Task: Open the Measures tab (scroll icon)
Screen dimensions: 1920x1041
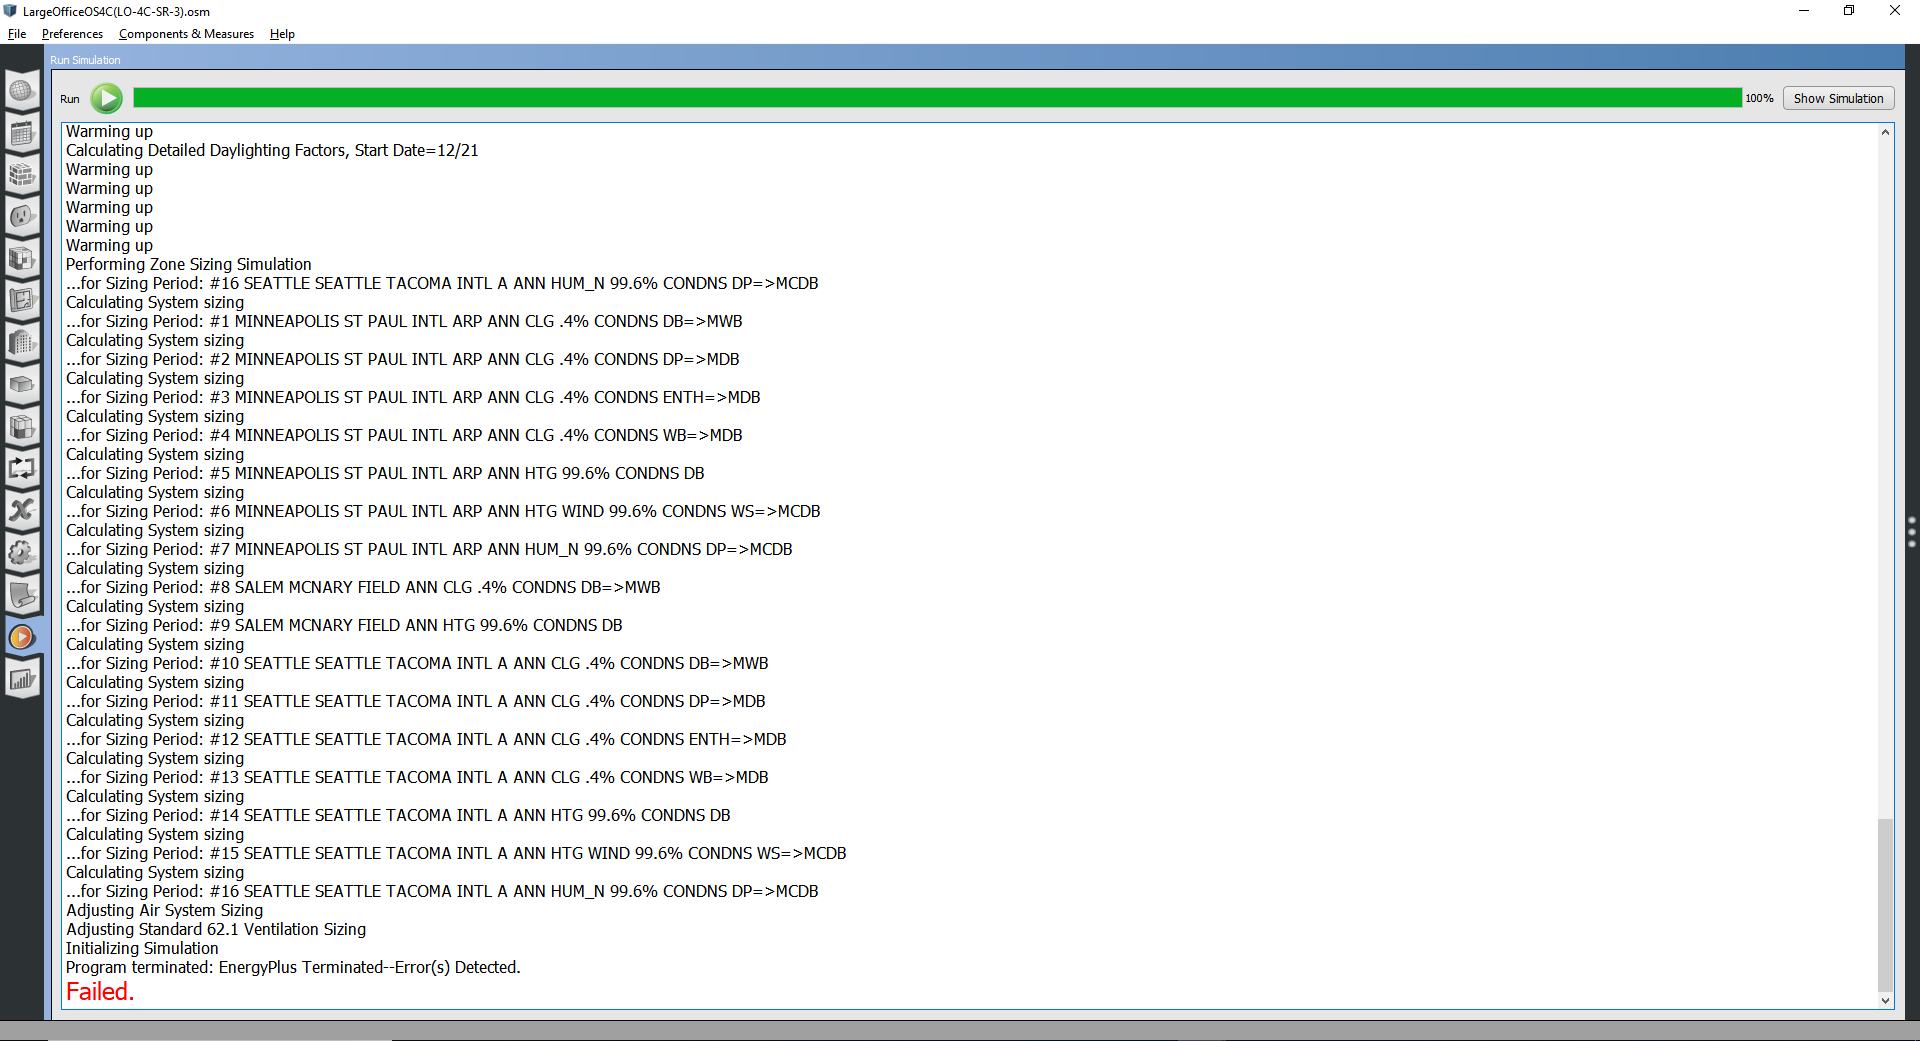Action: pyautogui.click(x=22, y=595)
